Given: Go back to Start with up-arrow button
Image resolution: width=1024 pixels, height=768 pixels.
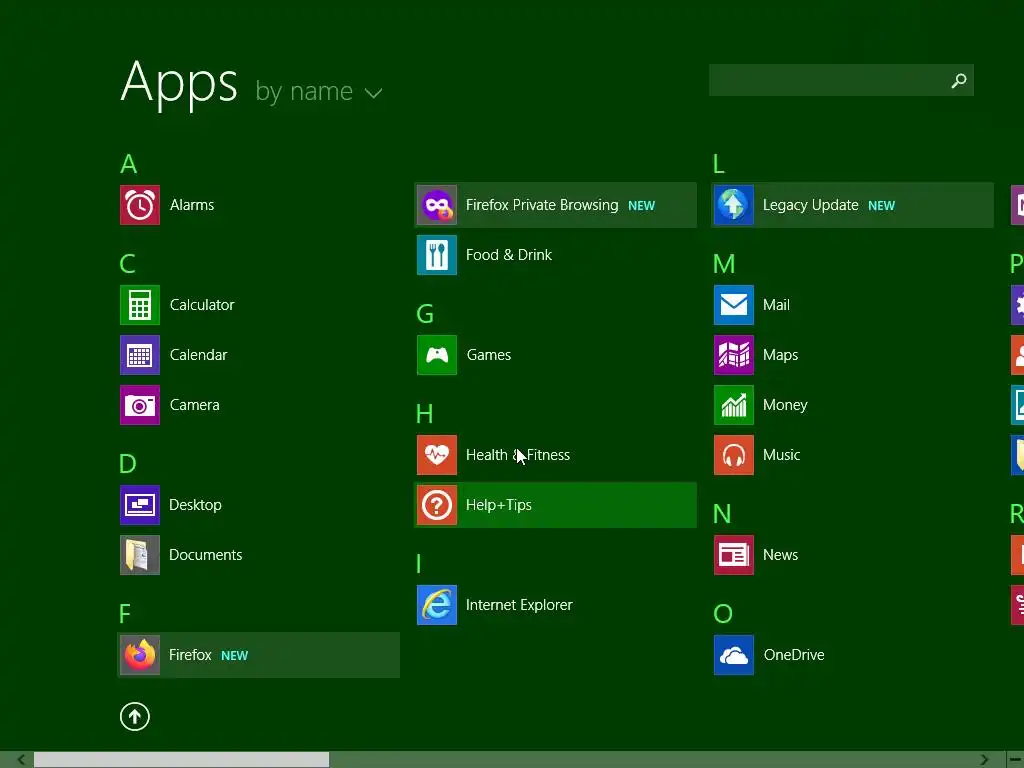Looking at the screenshot, I should pyautogui.click(x=135, y=716).
